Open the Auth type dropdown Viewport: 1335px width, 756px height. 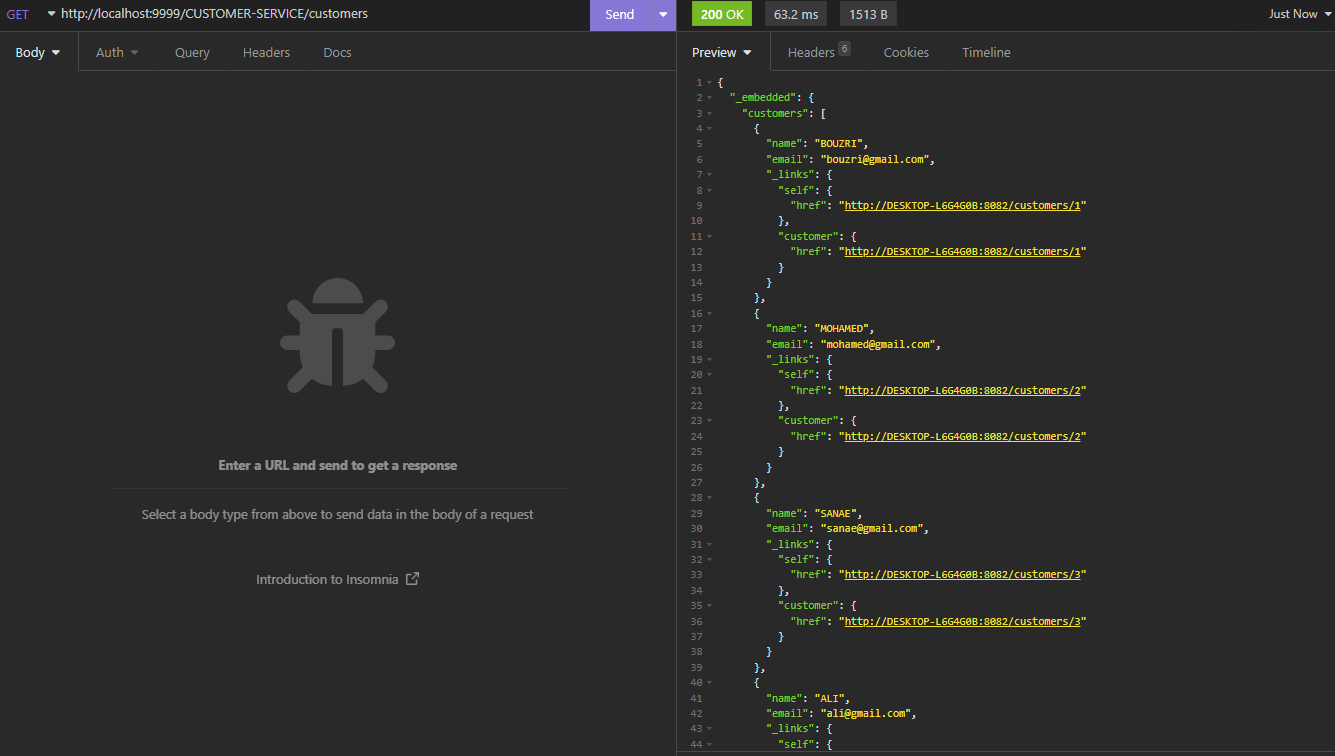pyautogui.click(x=117, y=52)
